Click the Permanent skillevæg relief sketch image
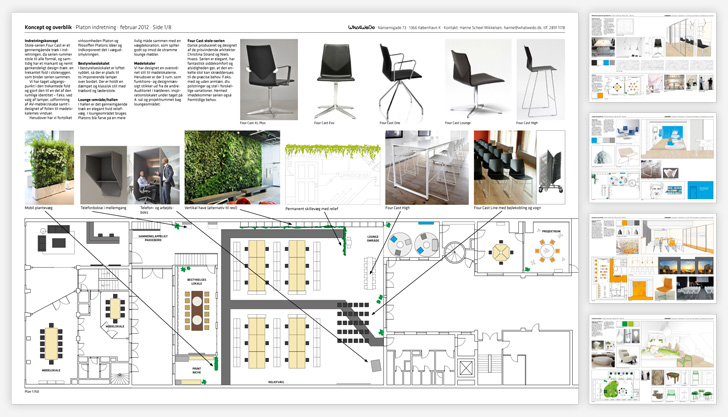728x417 pixels. [332, 173]
